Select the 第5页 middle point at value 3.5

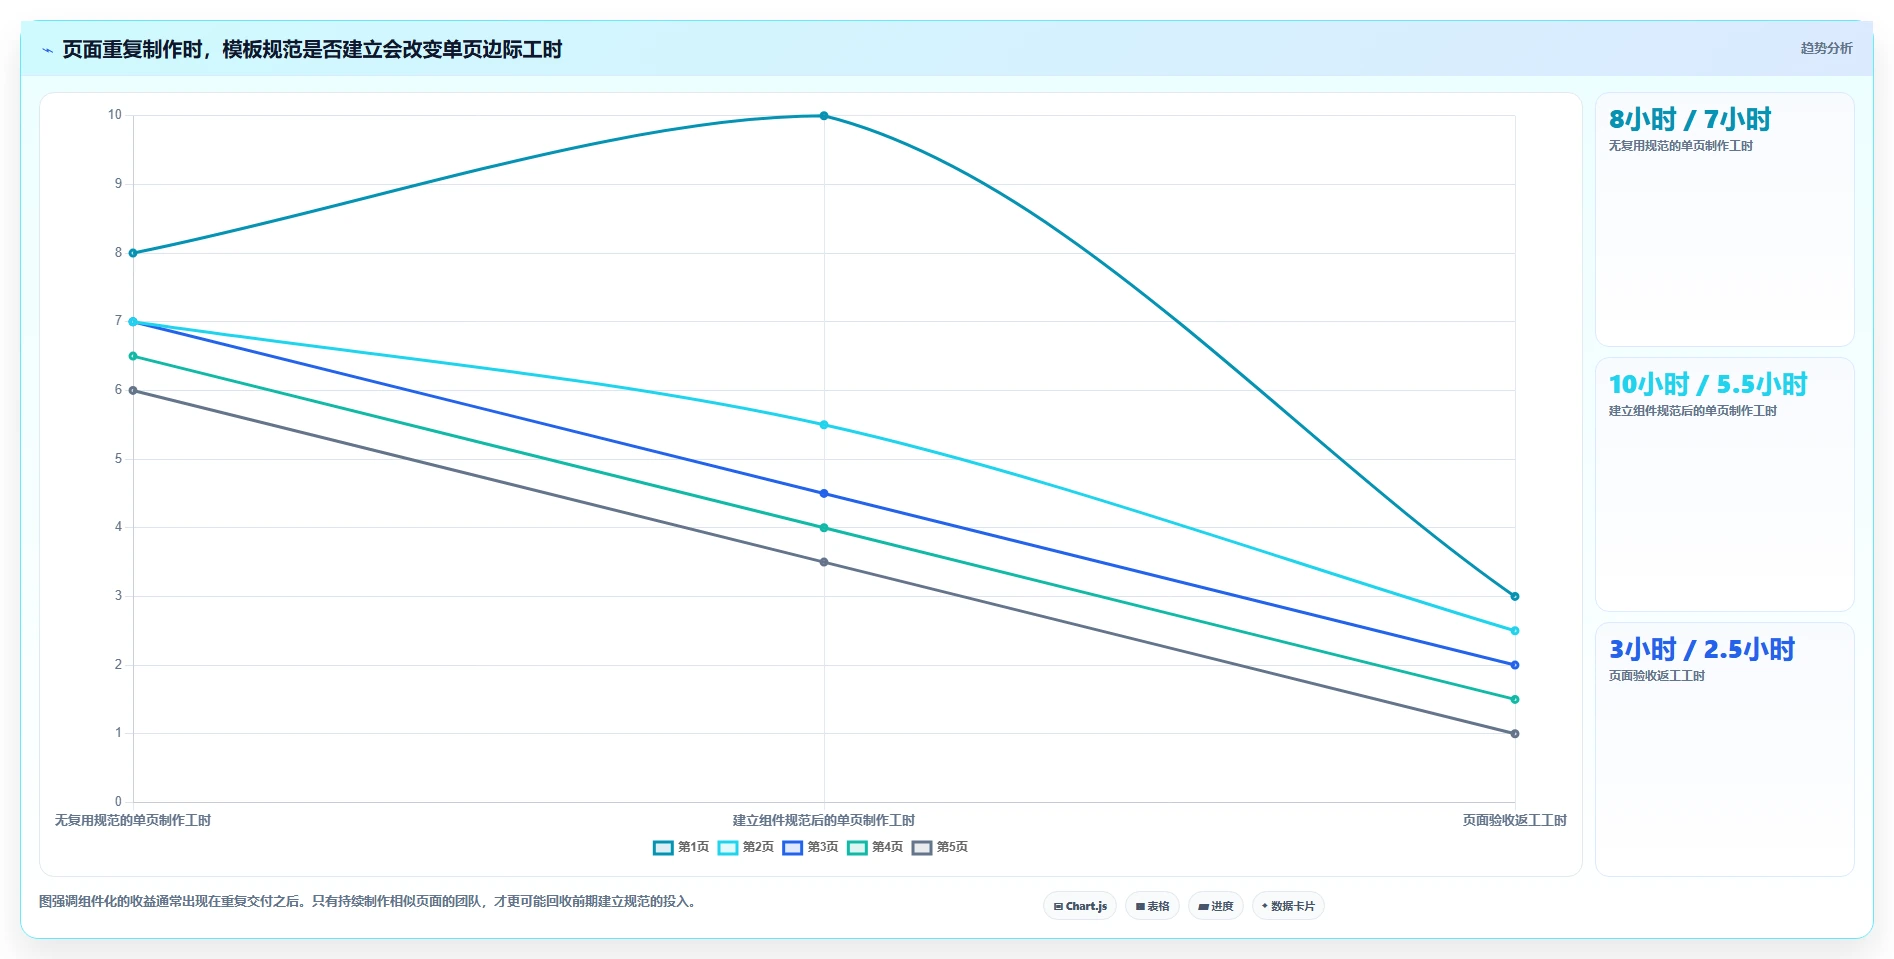(x=824, y=562)
